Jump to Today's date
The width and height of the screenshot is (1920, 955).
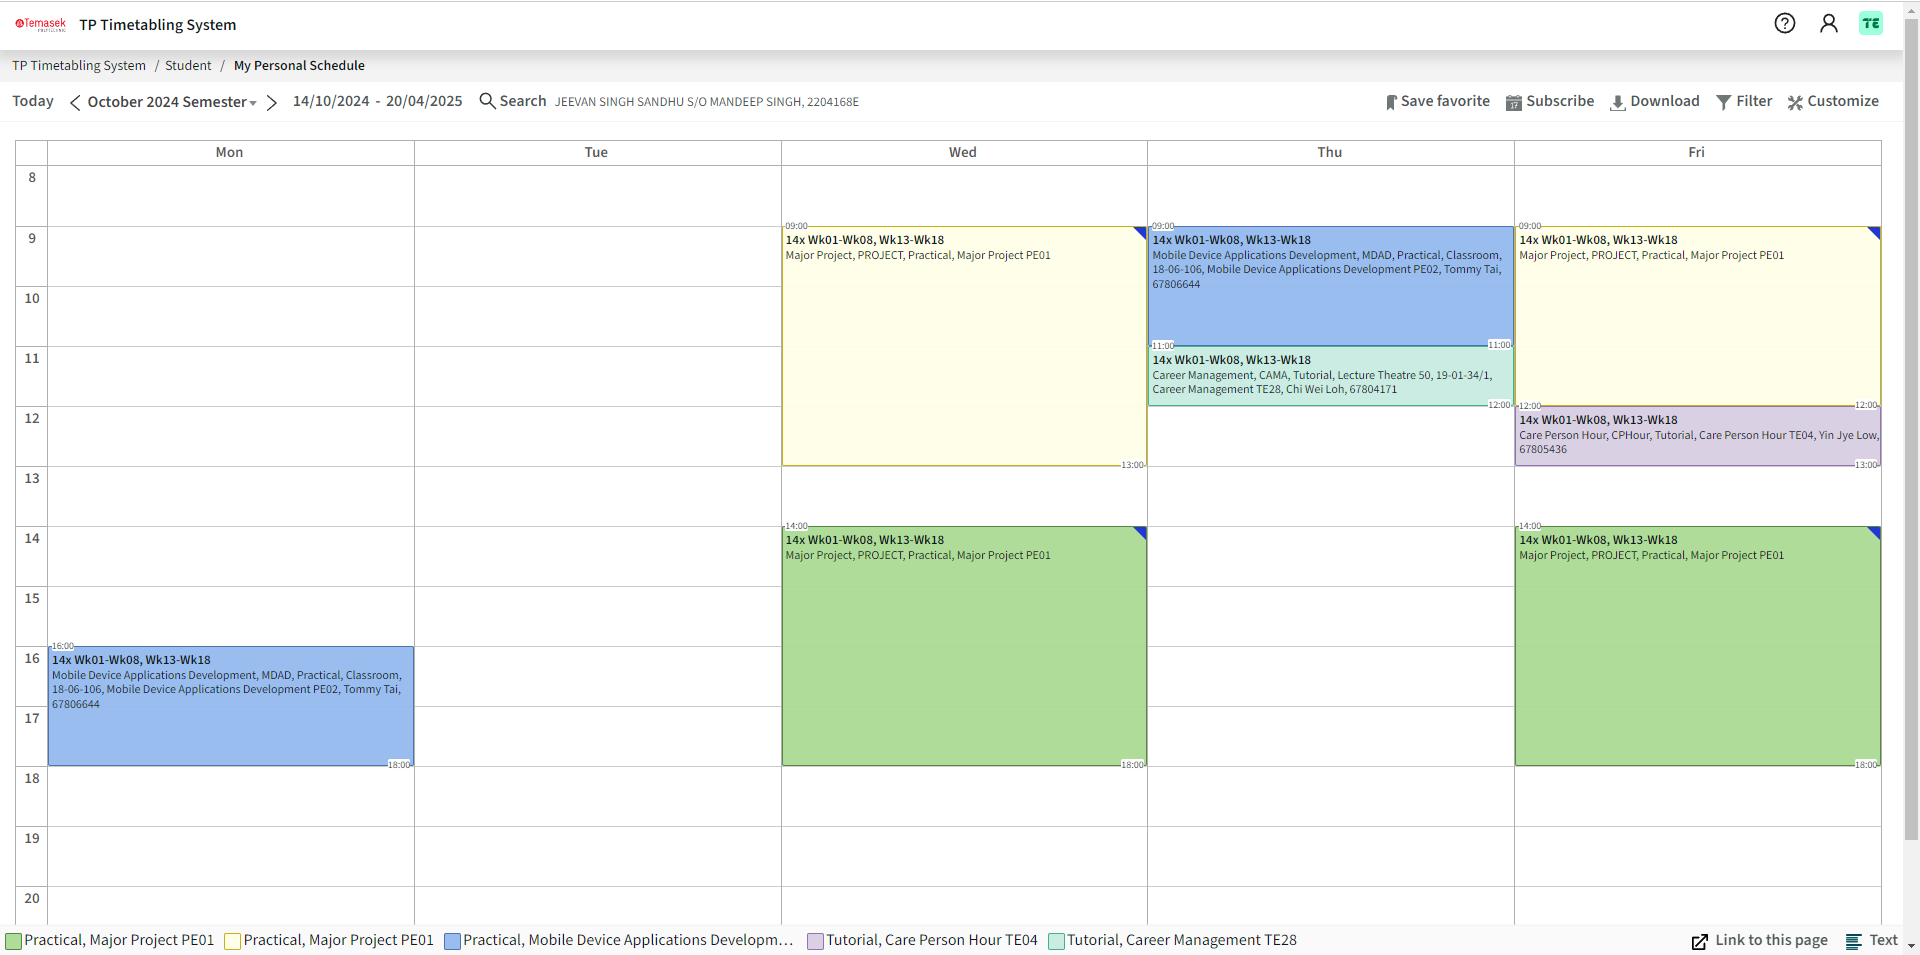point(33,102)
